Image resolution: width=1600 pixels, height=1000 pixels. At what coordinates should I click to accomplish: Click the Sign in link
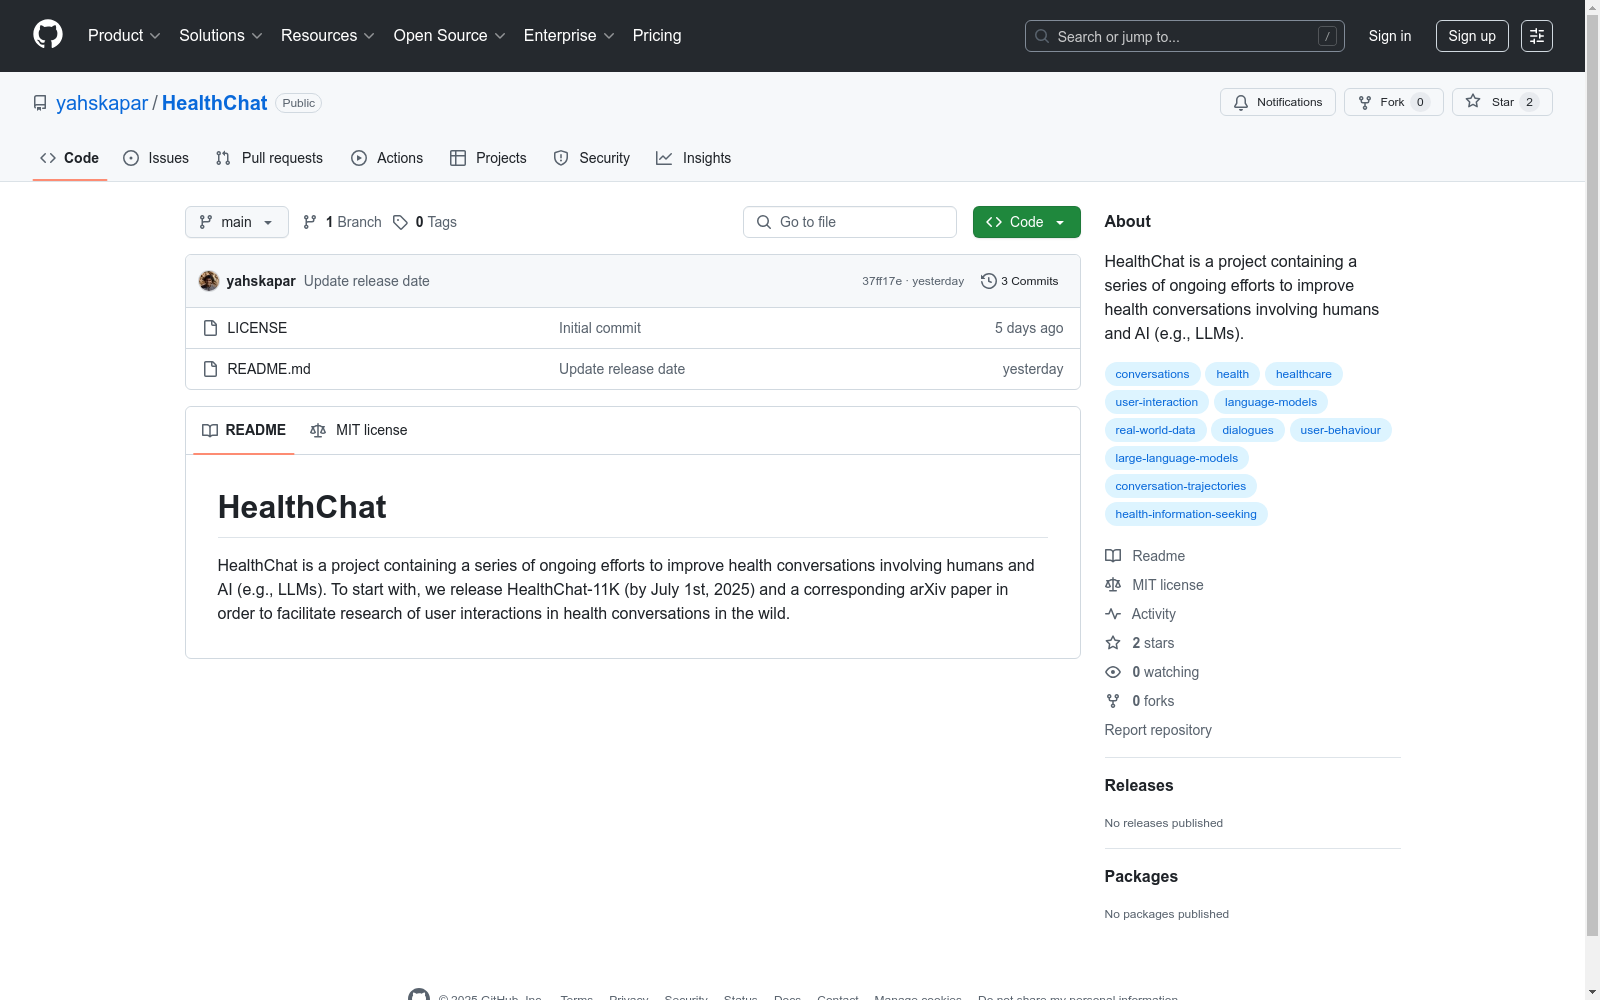click(x=1390, y=36)
